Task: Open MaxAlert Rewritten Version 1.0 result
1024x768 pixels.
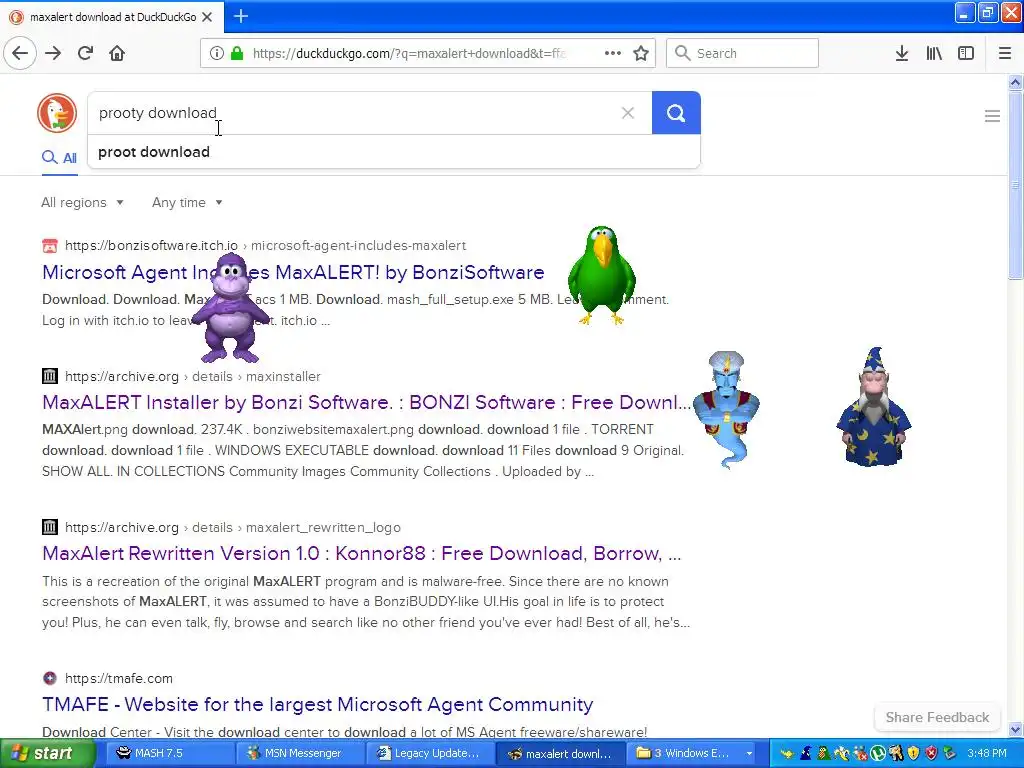Action: [x=362, y=553]
